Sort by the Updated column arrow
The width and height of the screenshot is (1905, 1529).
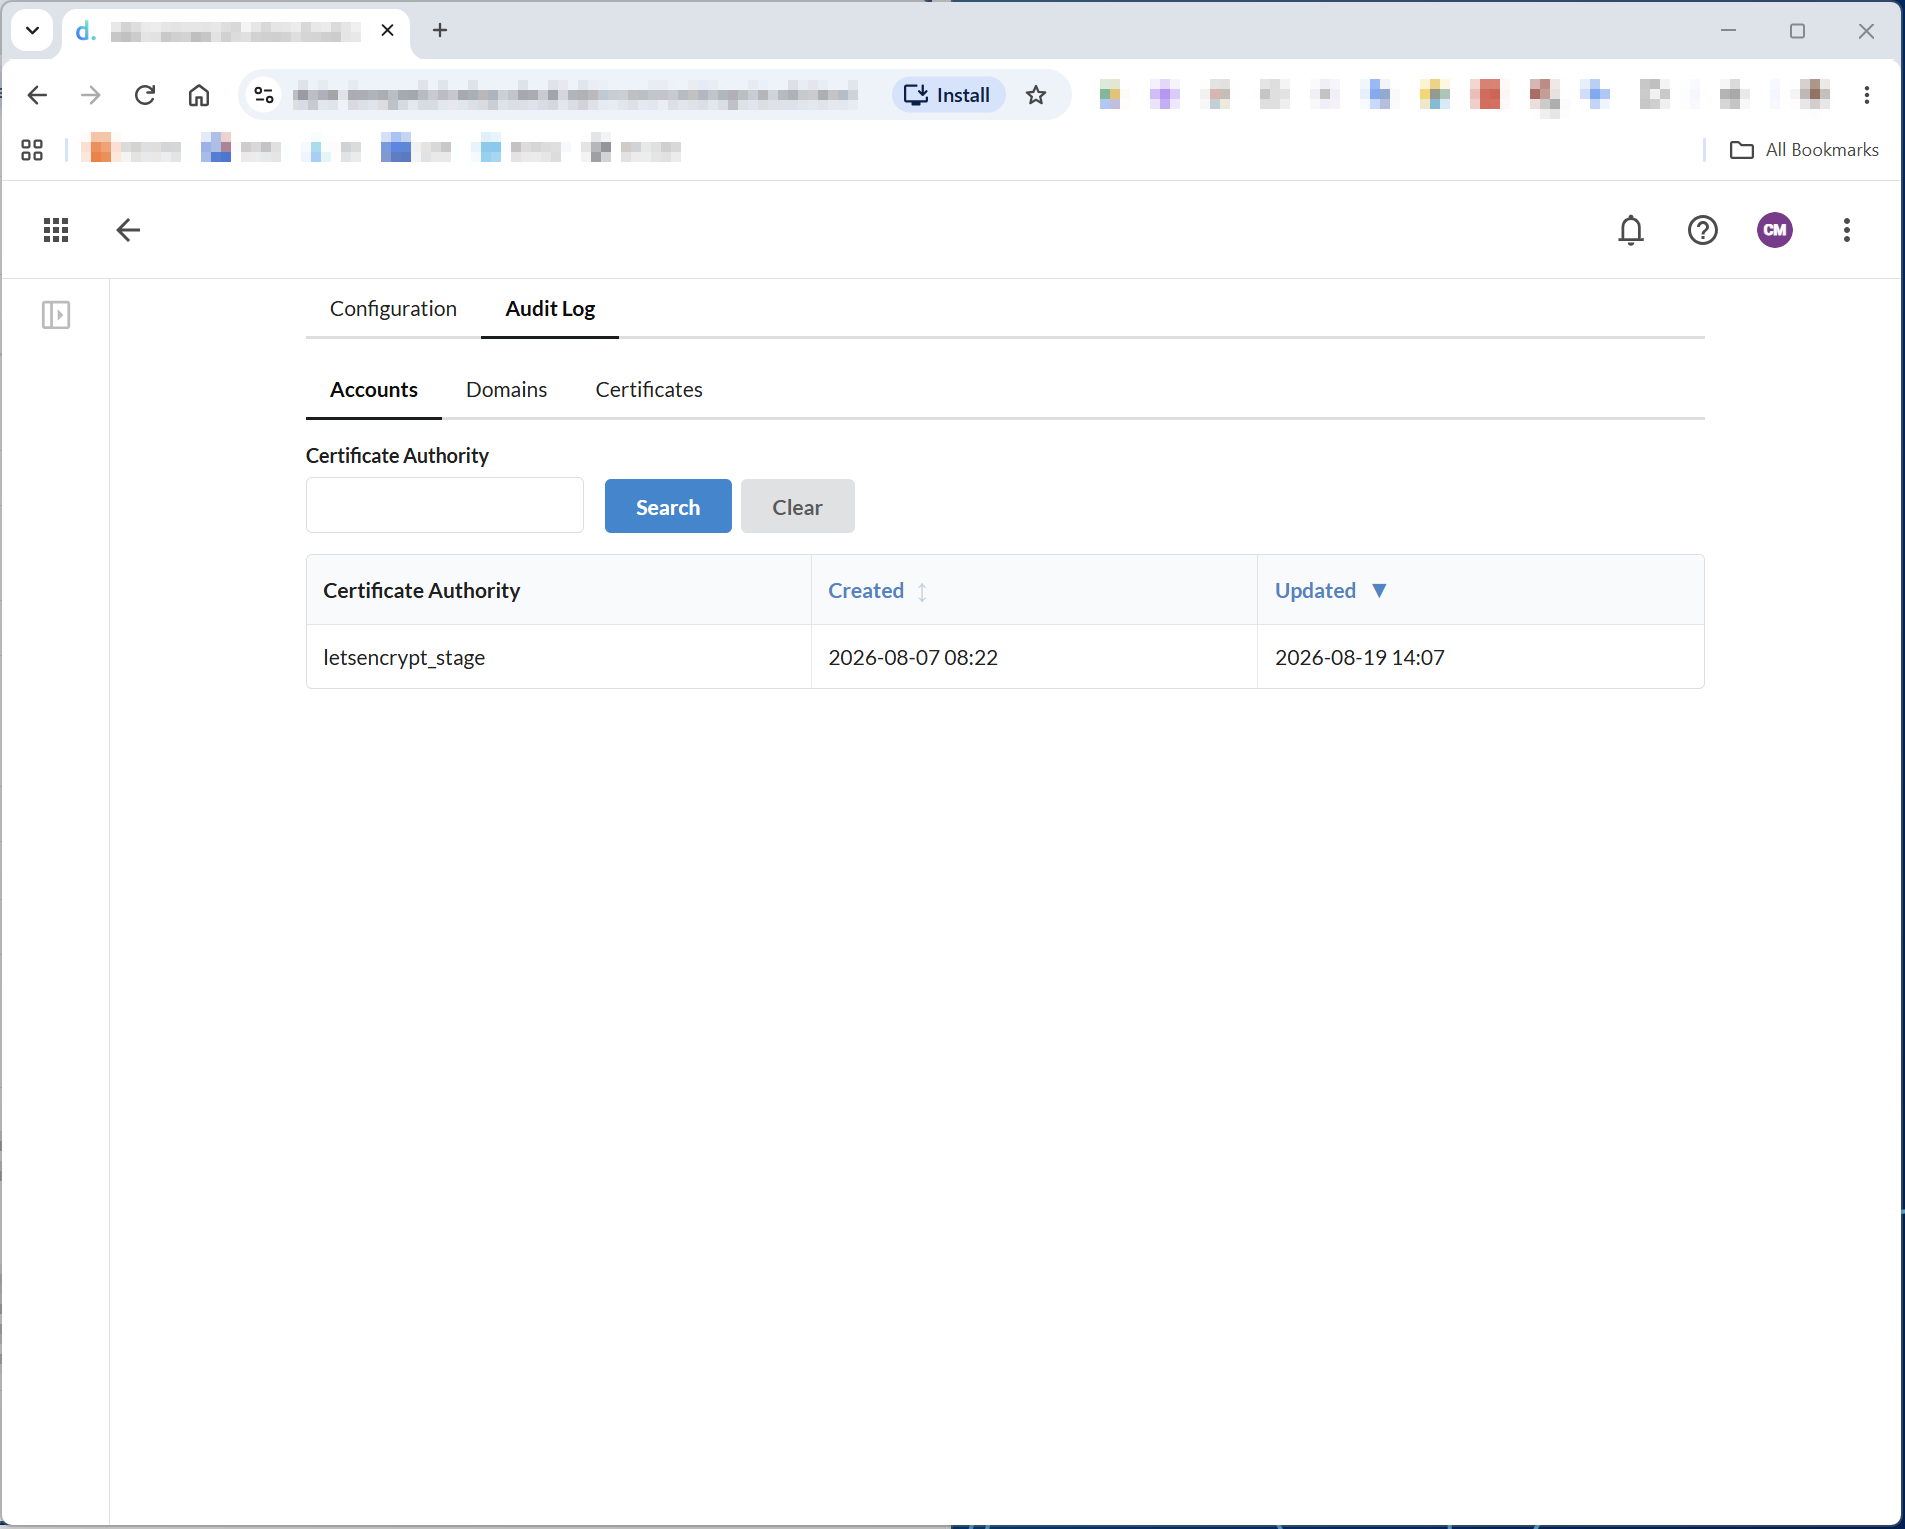[x=1379, y=590]
